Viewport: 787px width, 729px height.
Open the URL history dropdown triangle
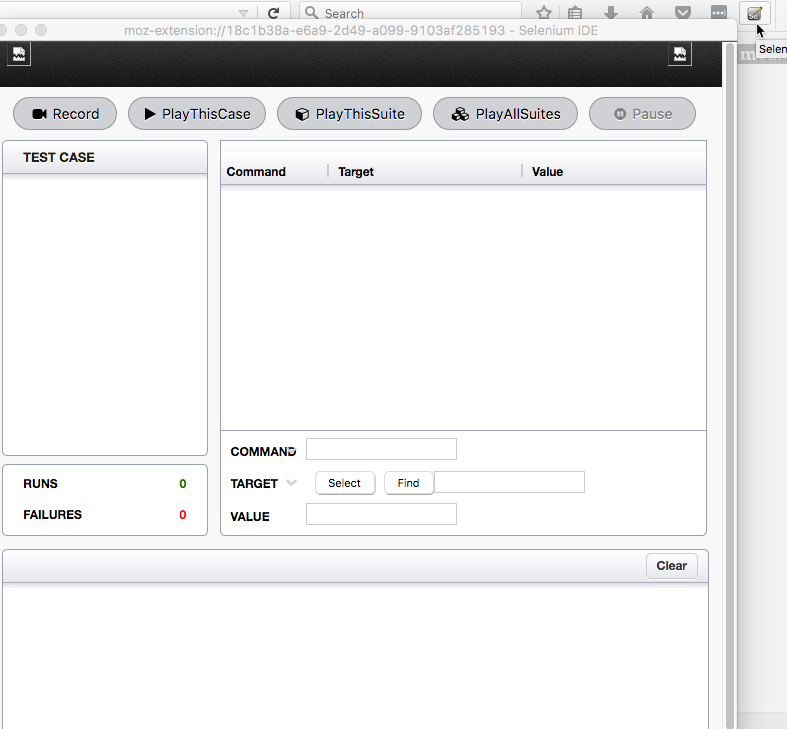(x=243, y=14)
